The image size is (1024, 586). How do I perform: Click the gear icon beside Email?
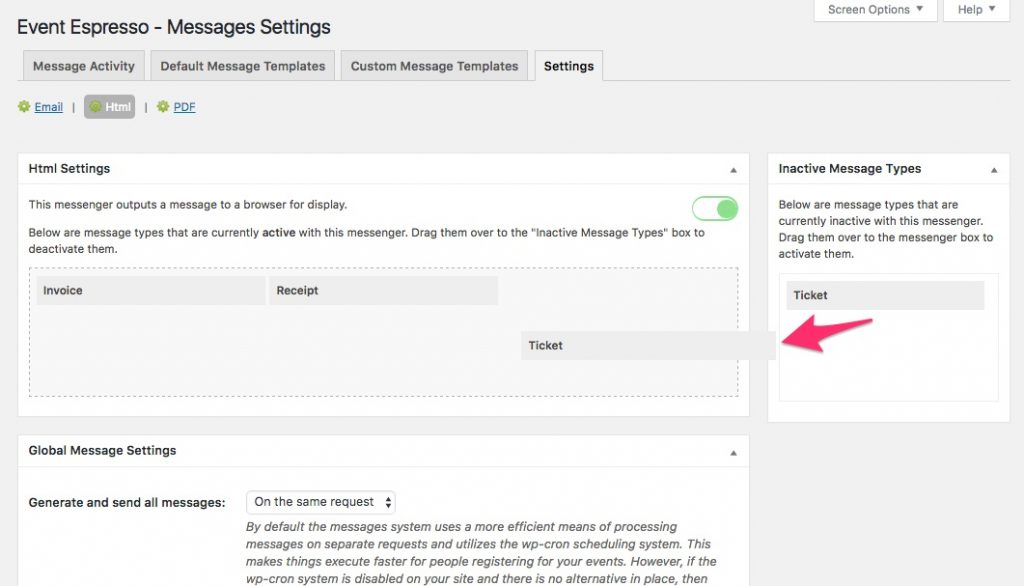pyautogui.click(x=24, y=106)
